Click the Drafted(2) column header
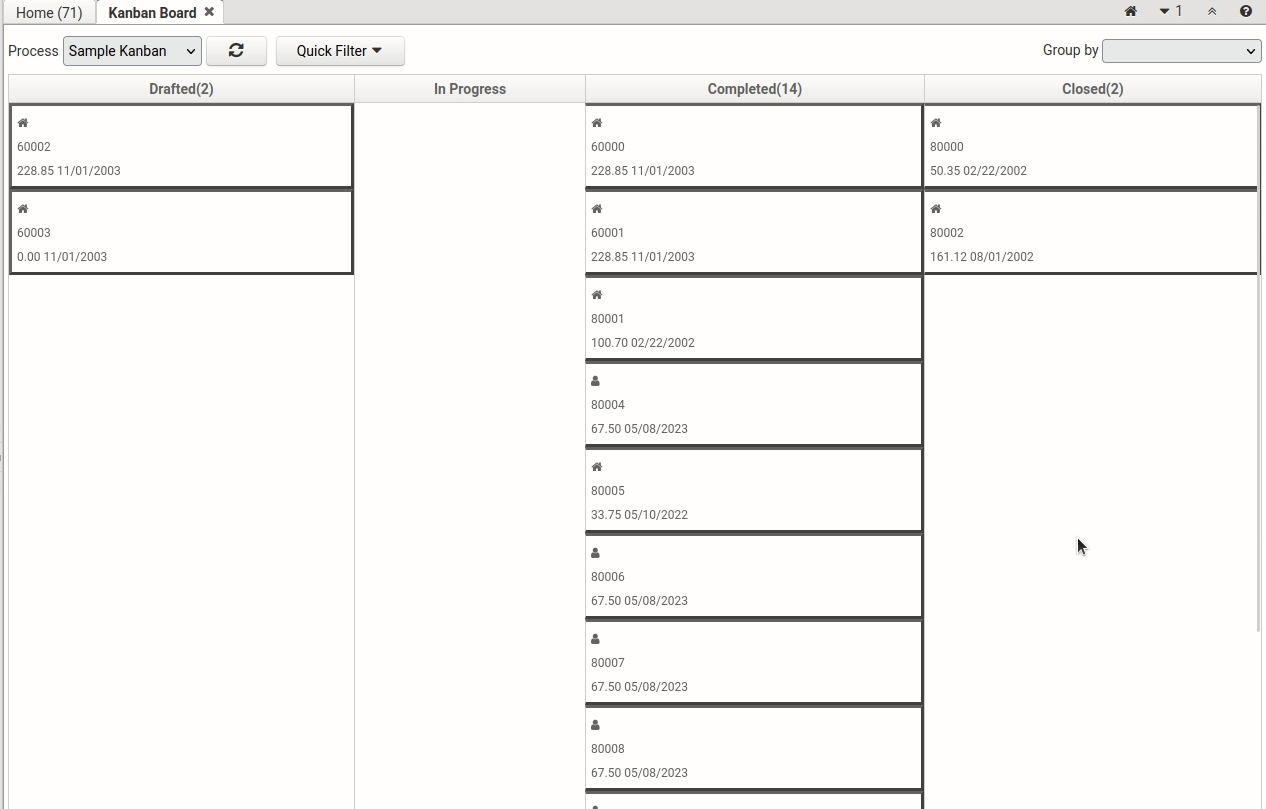This screenshot has width=1266, height=809. pyautogui.click(x=181, y=89)
